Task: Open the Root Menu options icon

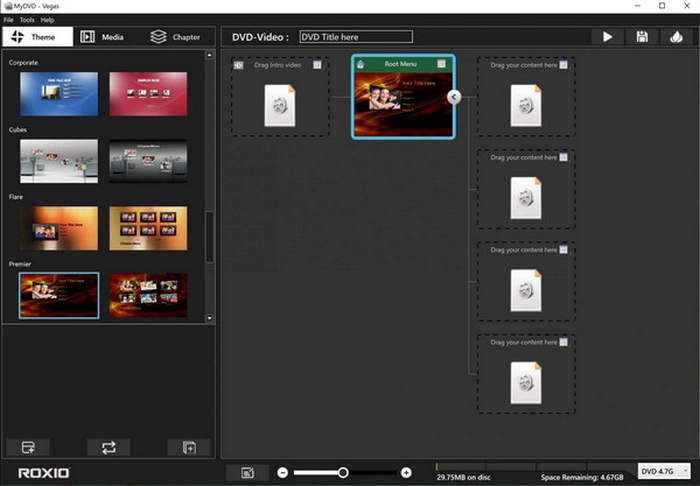Action: click(441, 64)
